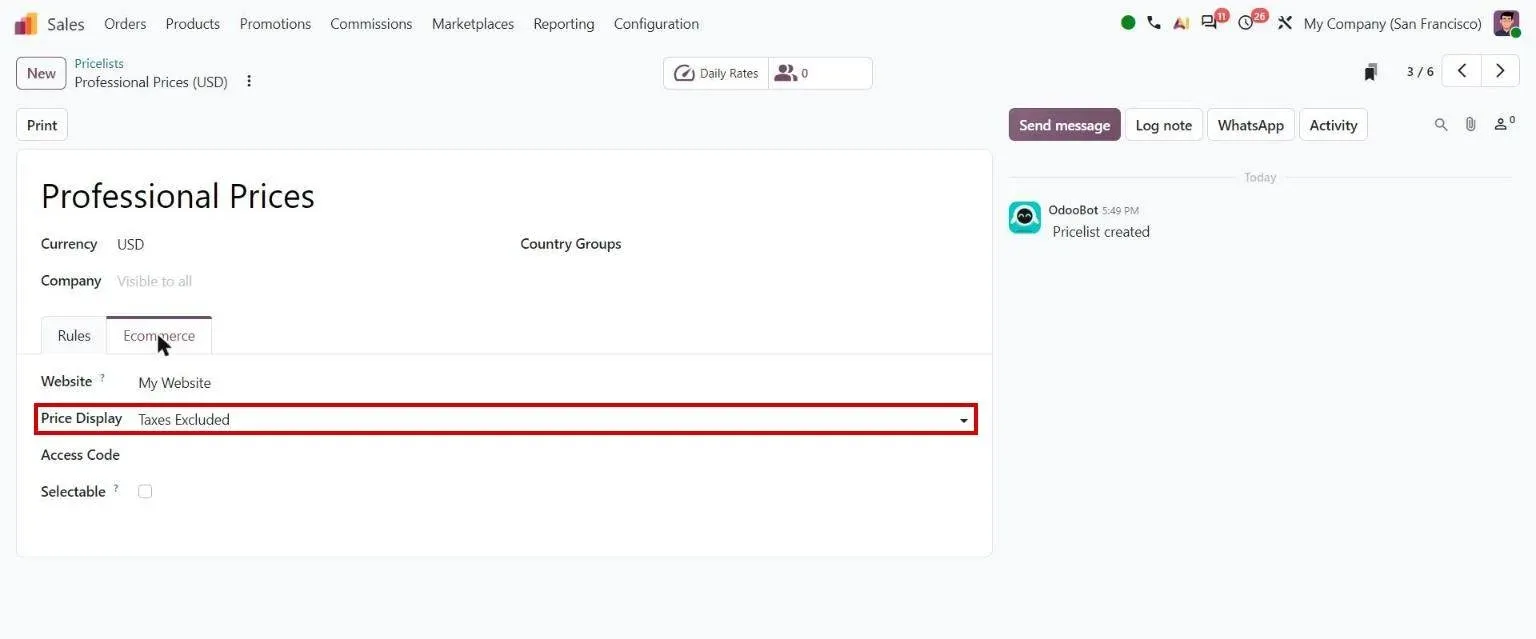Open the Orders menu
1536x639 pixels.
tap(125, 23)
